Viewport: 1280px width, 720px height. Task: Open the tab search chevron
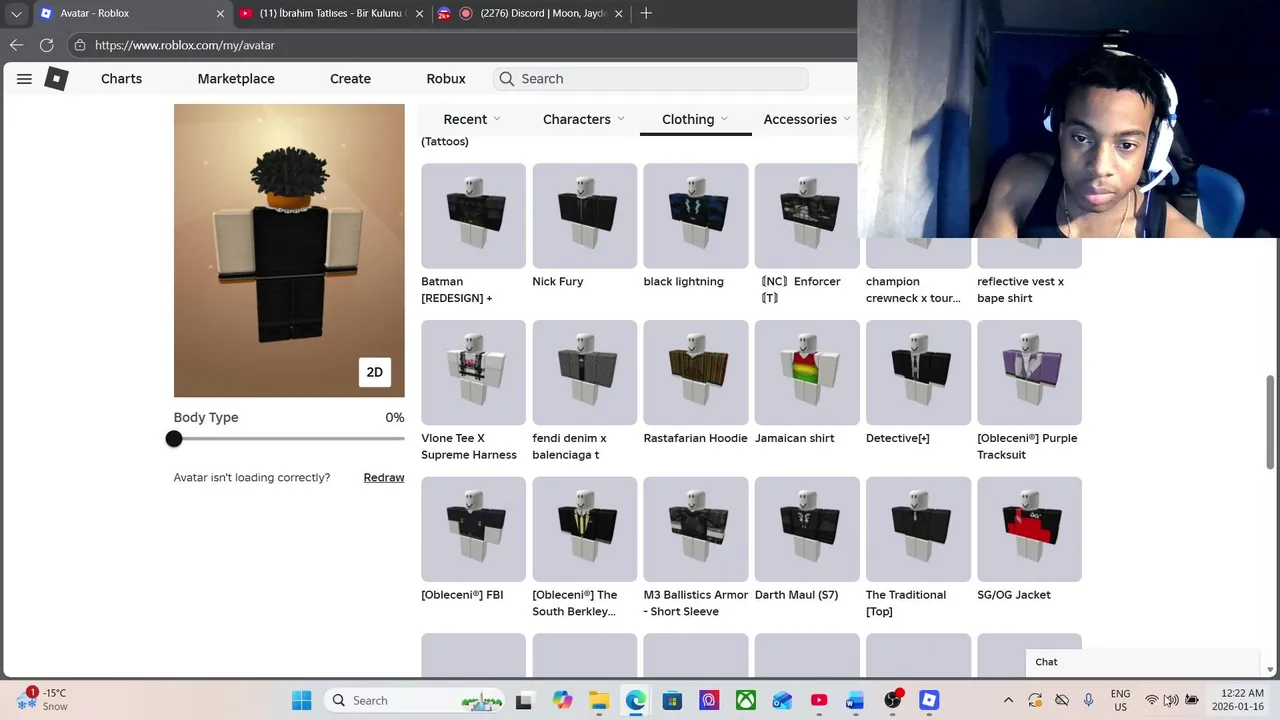pos(14,13)
